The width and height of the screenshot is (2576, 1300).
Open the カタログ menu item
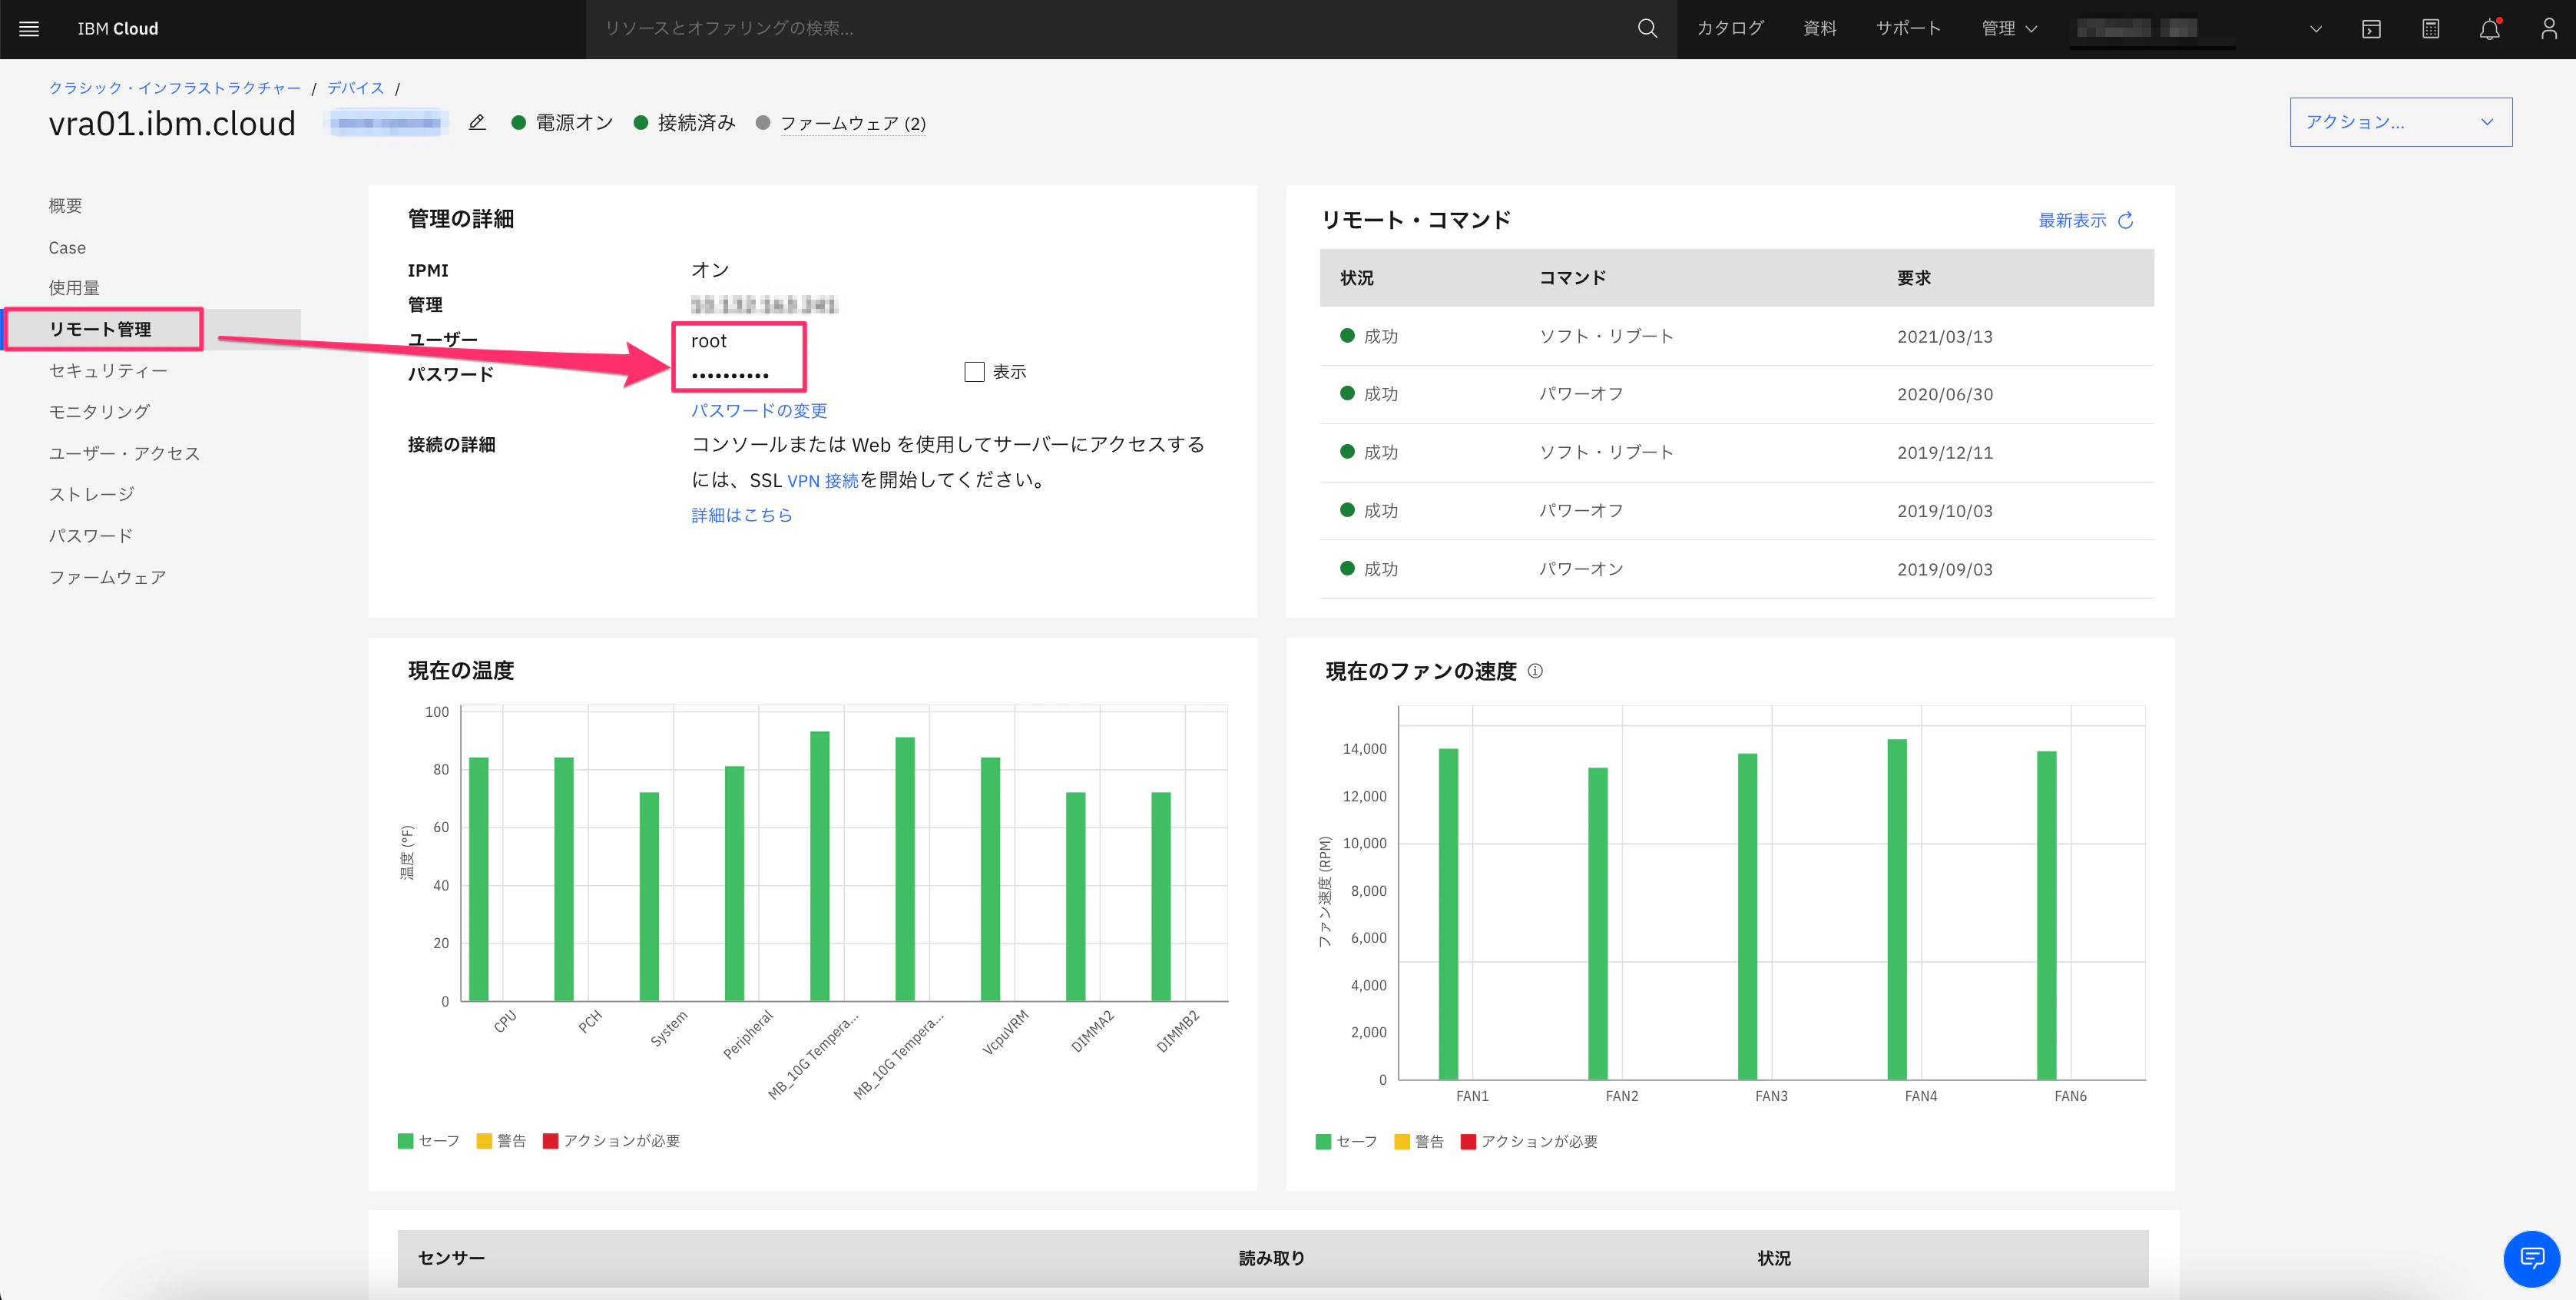[x=1730, y=28]
